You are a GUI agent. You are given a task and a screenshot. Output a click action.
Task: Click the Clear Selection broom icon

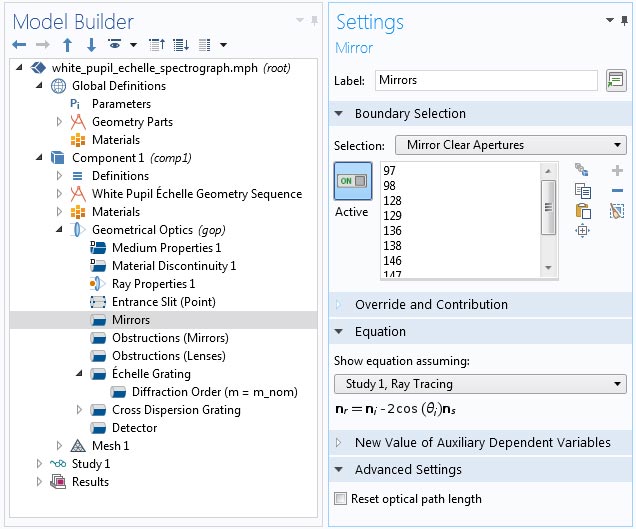[617, 211]
